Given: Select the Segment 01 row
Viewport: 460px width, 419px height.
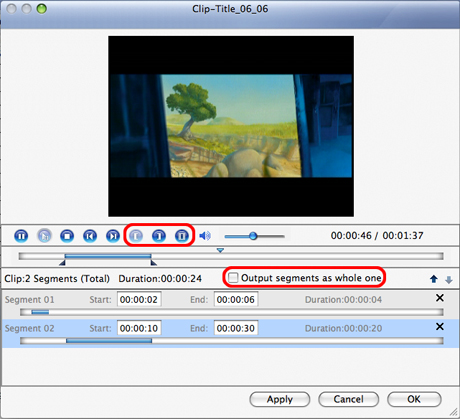Looking at the screenshot, I should click(230, 304).
